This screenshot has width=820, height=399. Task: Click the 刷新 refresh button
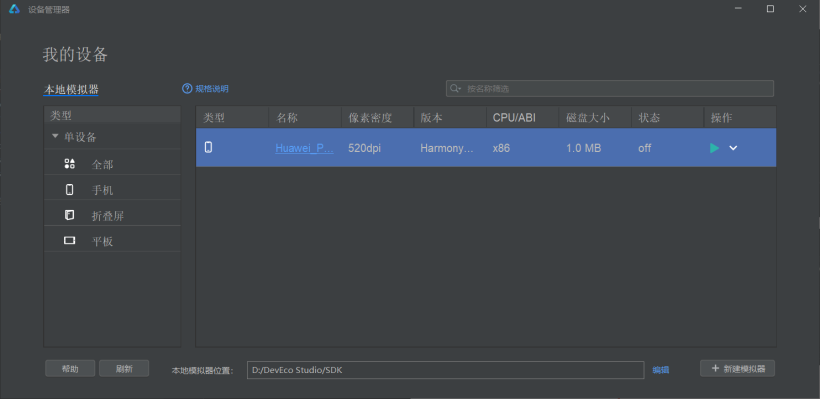(x=124, y=368)
